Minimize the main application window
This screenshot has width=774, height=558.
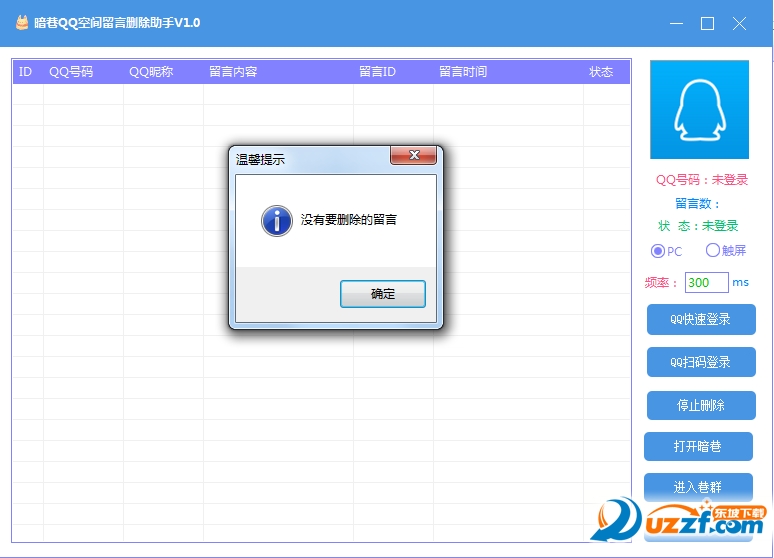[x=676, y=23]
